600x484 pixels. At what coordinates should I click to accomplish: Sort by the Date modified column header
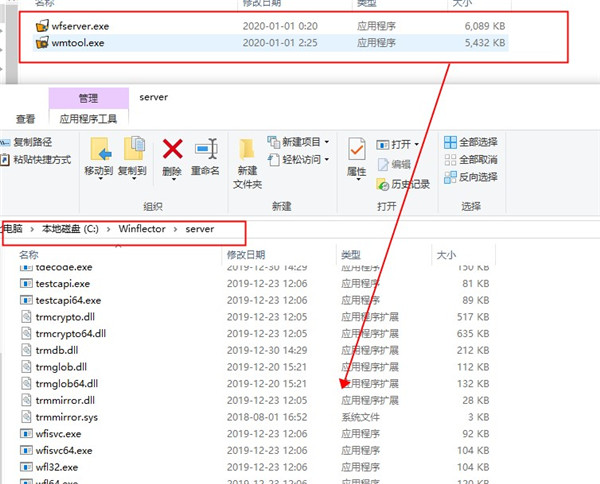(x=246, y=254)
